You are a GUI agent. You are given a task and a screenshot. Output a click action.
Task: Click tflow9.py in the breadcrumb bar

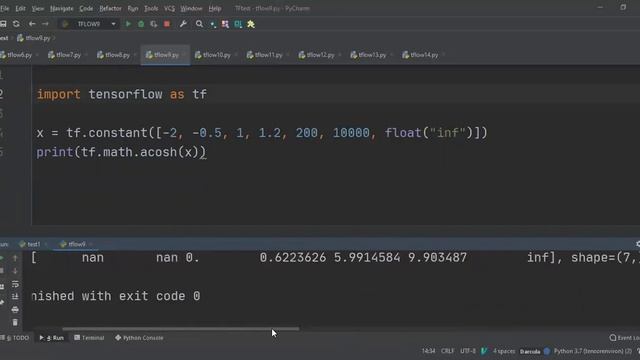[x=34, y=38]
